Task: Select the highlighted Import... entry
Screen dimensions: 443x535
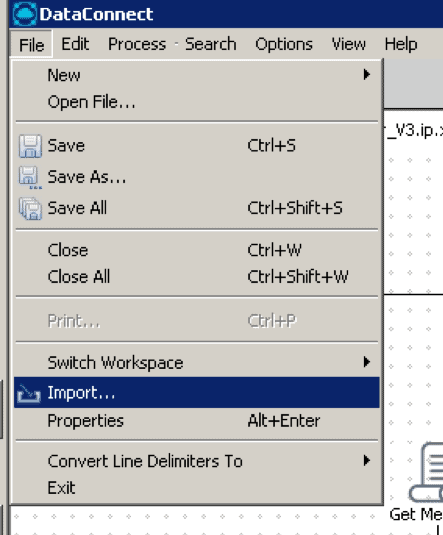Action: [x=197, y=392]
